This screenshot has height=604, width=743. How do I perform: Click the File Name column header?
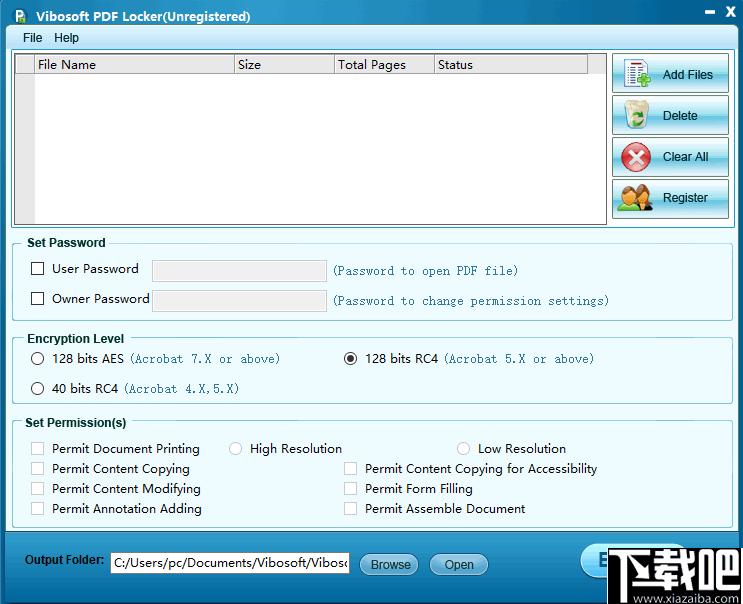[135, 64]
